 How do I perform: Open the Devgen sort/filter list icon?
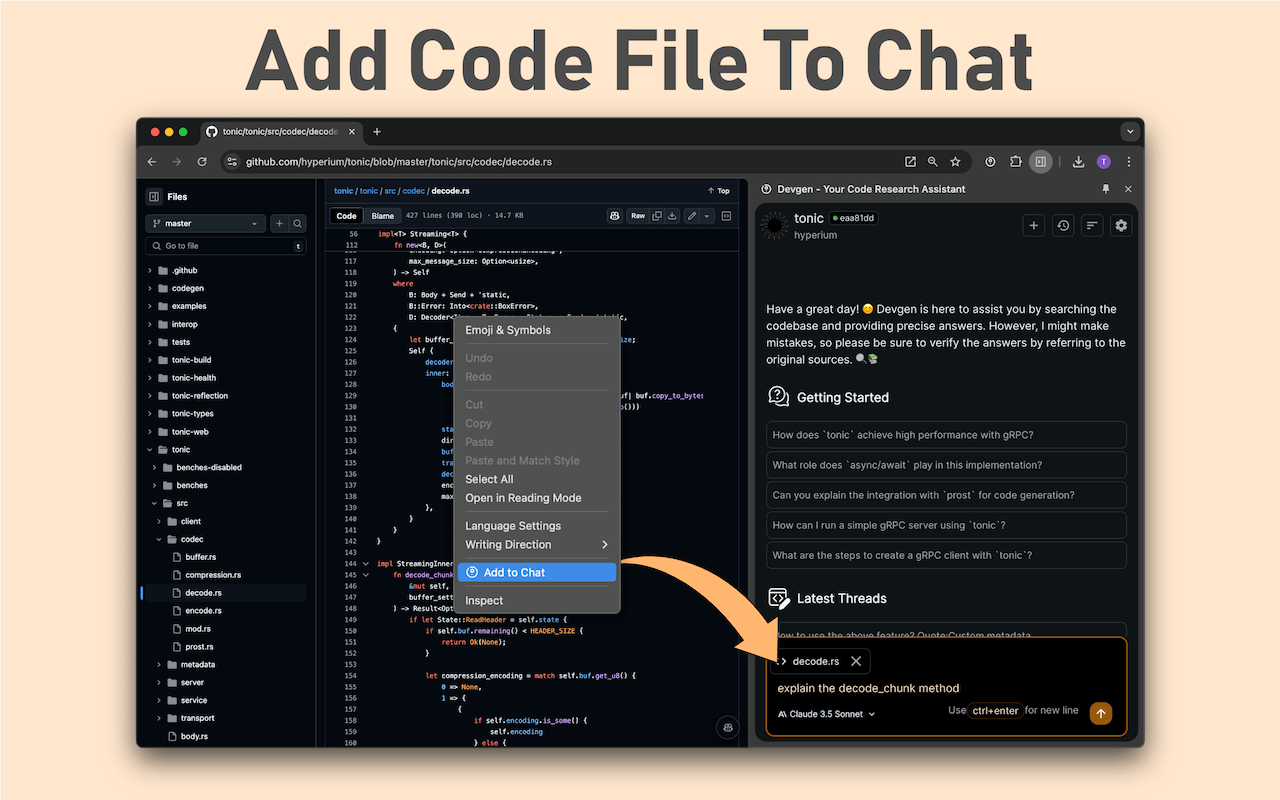pos(1092,226)
